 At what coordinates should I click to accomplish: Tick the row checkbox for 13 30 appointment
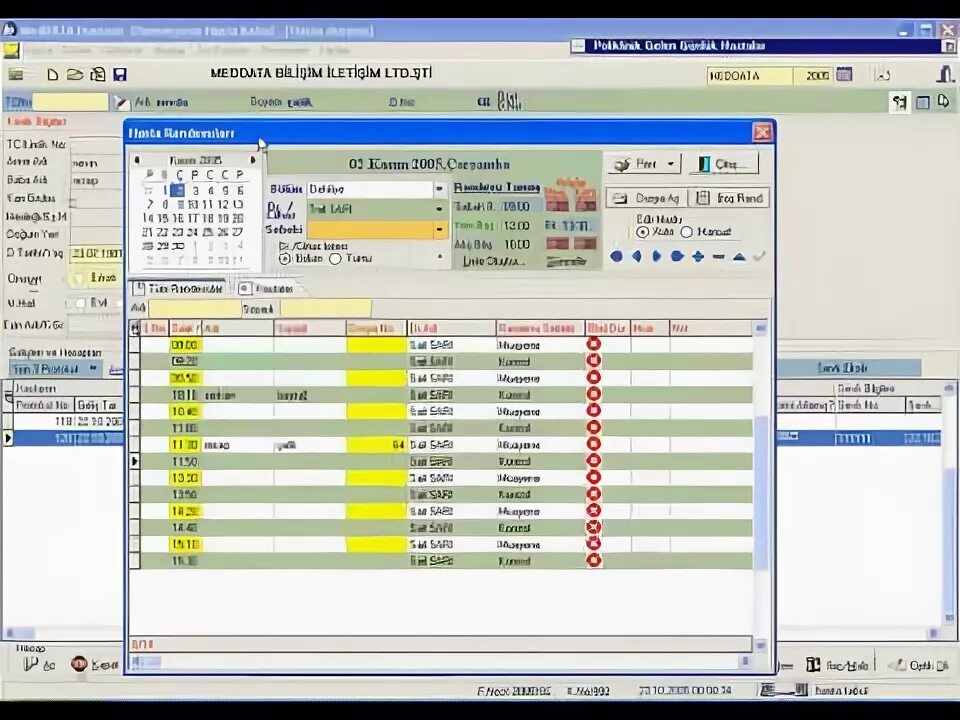click(x=135, y=478)
